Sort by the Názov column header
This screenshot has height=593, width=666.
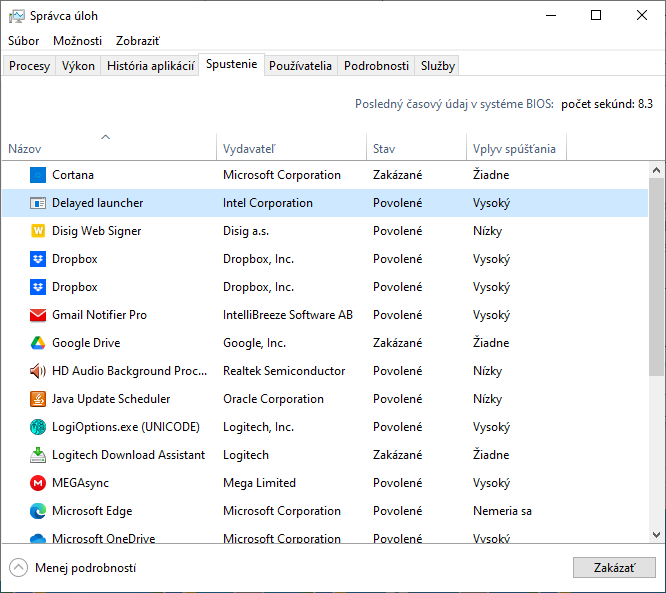(x=110, y=147)
